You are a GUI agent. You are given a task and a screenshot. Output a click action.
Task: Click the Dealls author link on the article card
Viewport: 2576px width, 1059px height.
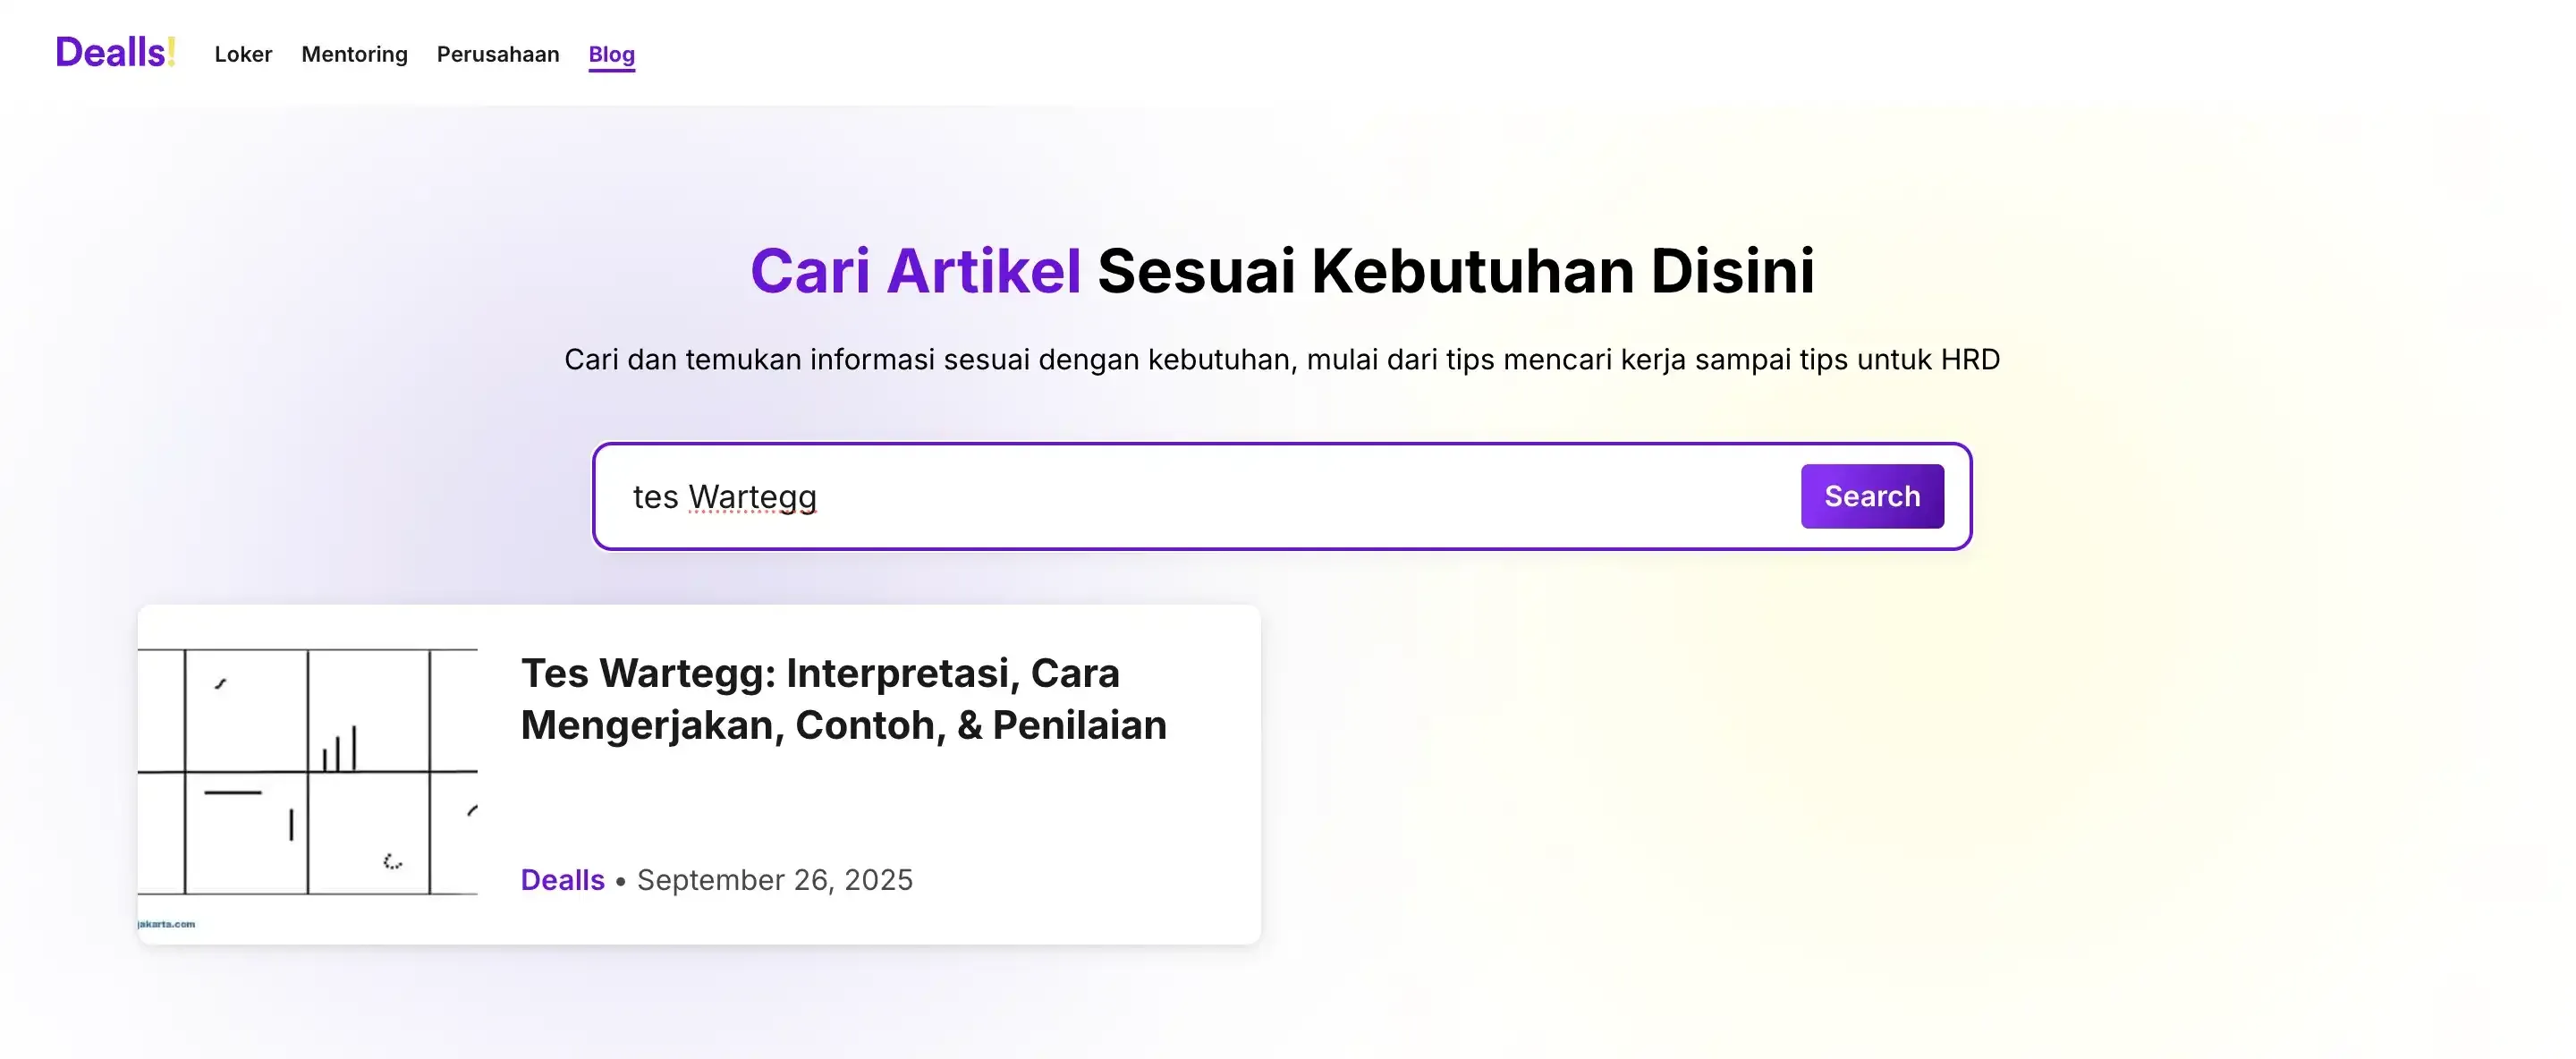click(561, 880)
